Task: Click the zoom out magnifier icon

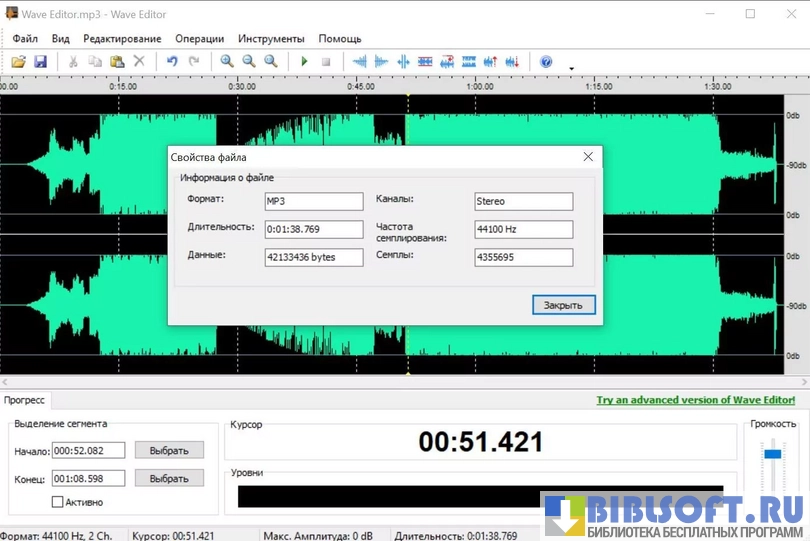Action: (x=249, y=62)
